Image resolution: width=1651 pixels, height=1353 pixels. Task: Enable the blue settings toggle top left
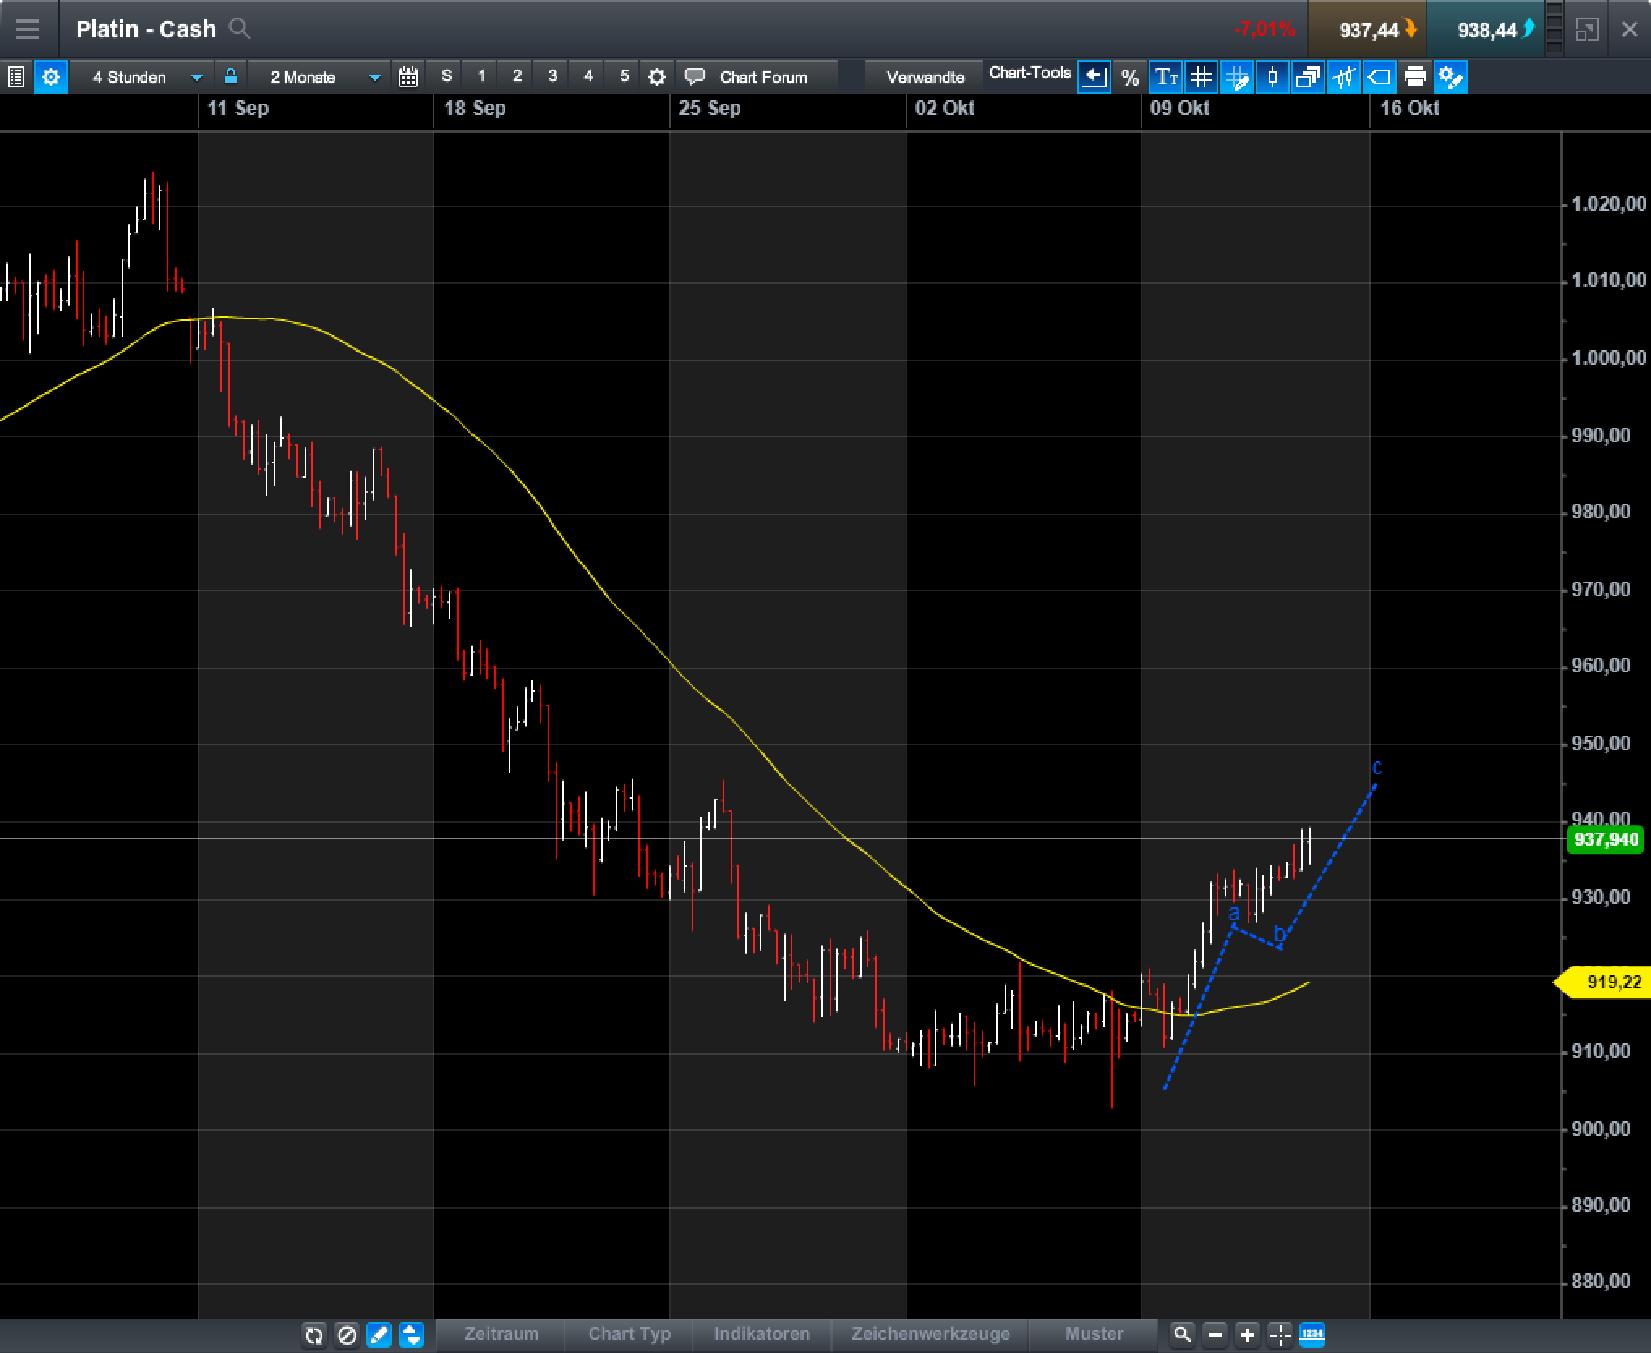[x=50, y=76]
